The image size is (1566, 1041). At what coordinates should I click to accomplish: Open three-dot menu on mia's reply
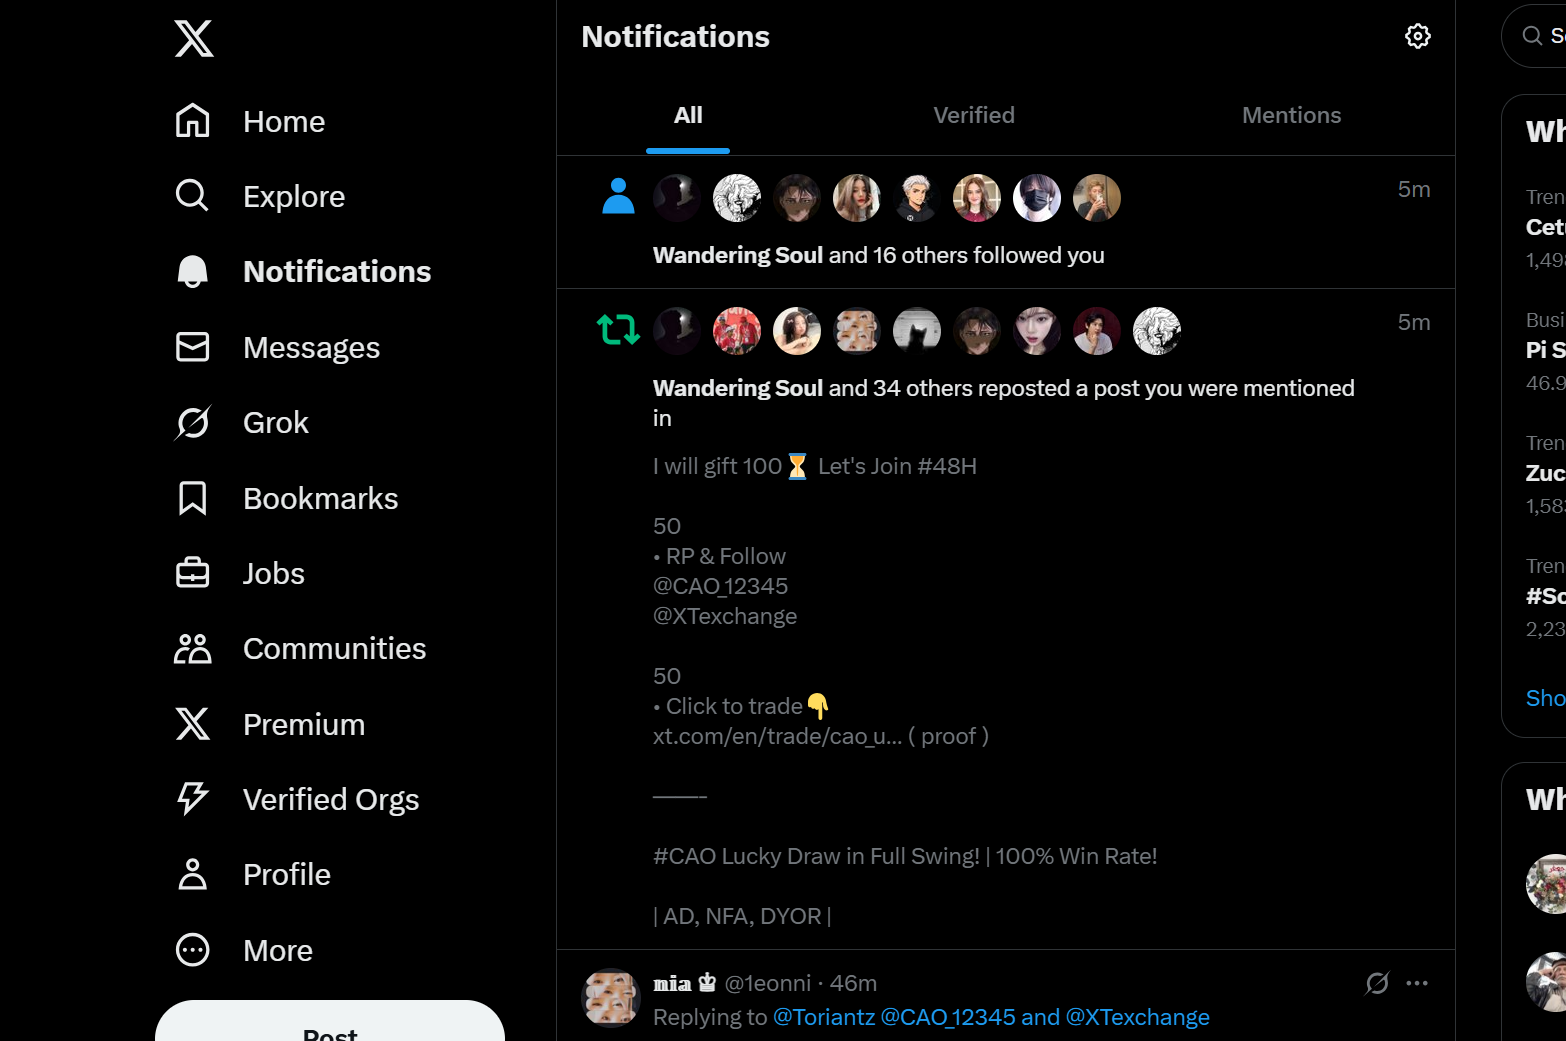click(1417, 983)
